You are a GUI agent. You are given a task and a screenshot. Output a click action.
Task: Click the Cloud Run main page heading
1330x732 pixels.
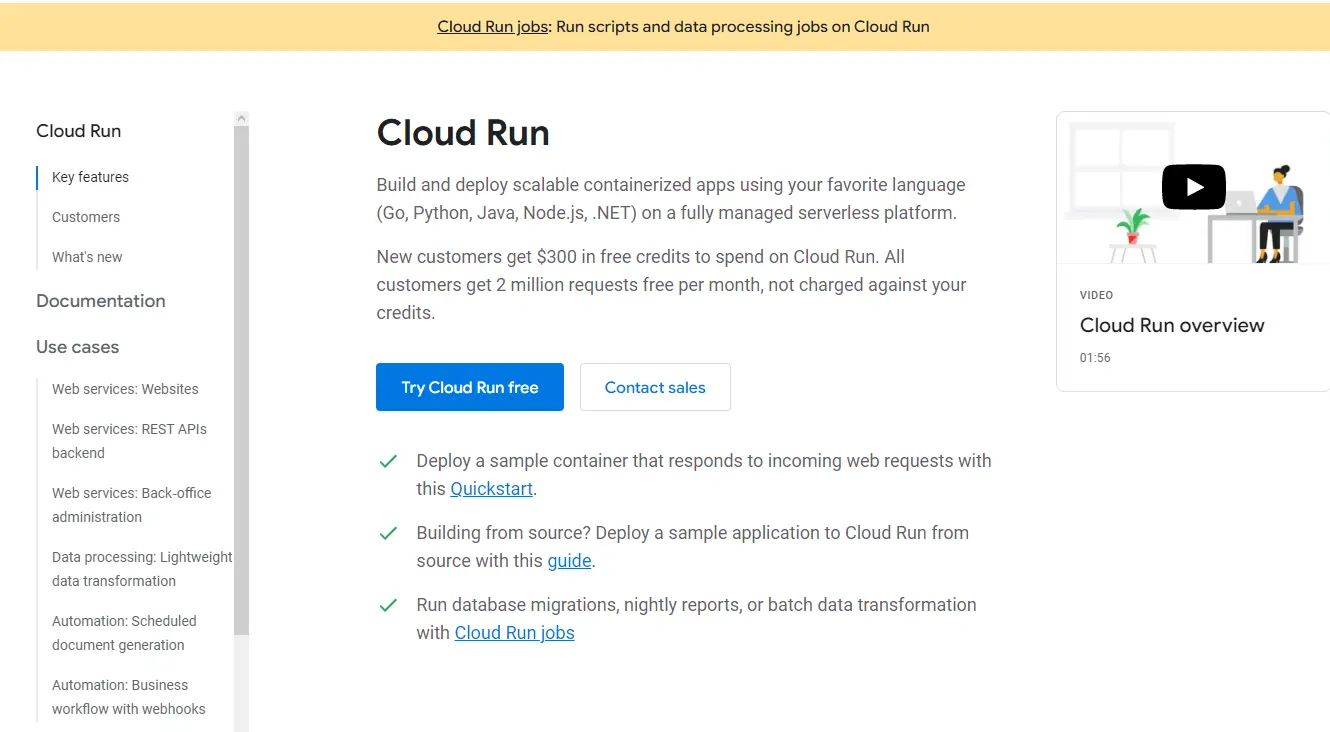[x=463, y=133]
